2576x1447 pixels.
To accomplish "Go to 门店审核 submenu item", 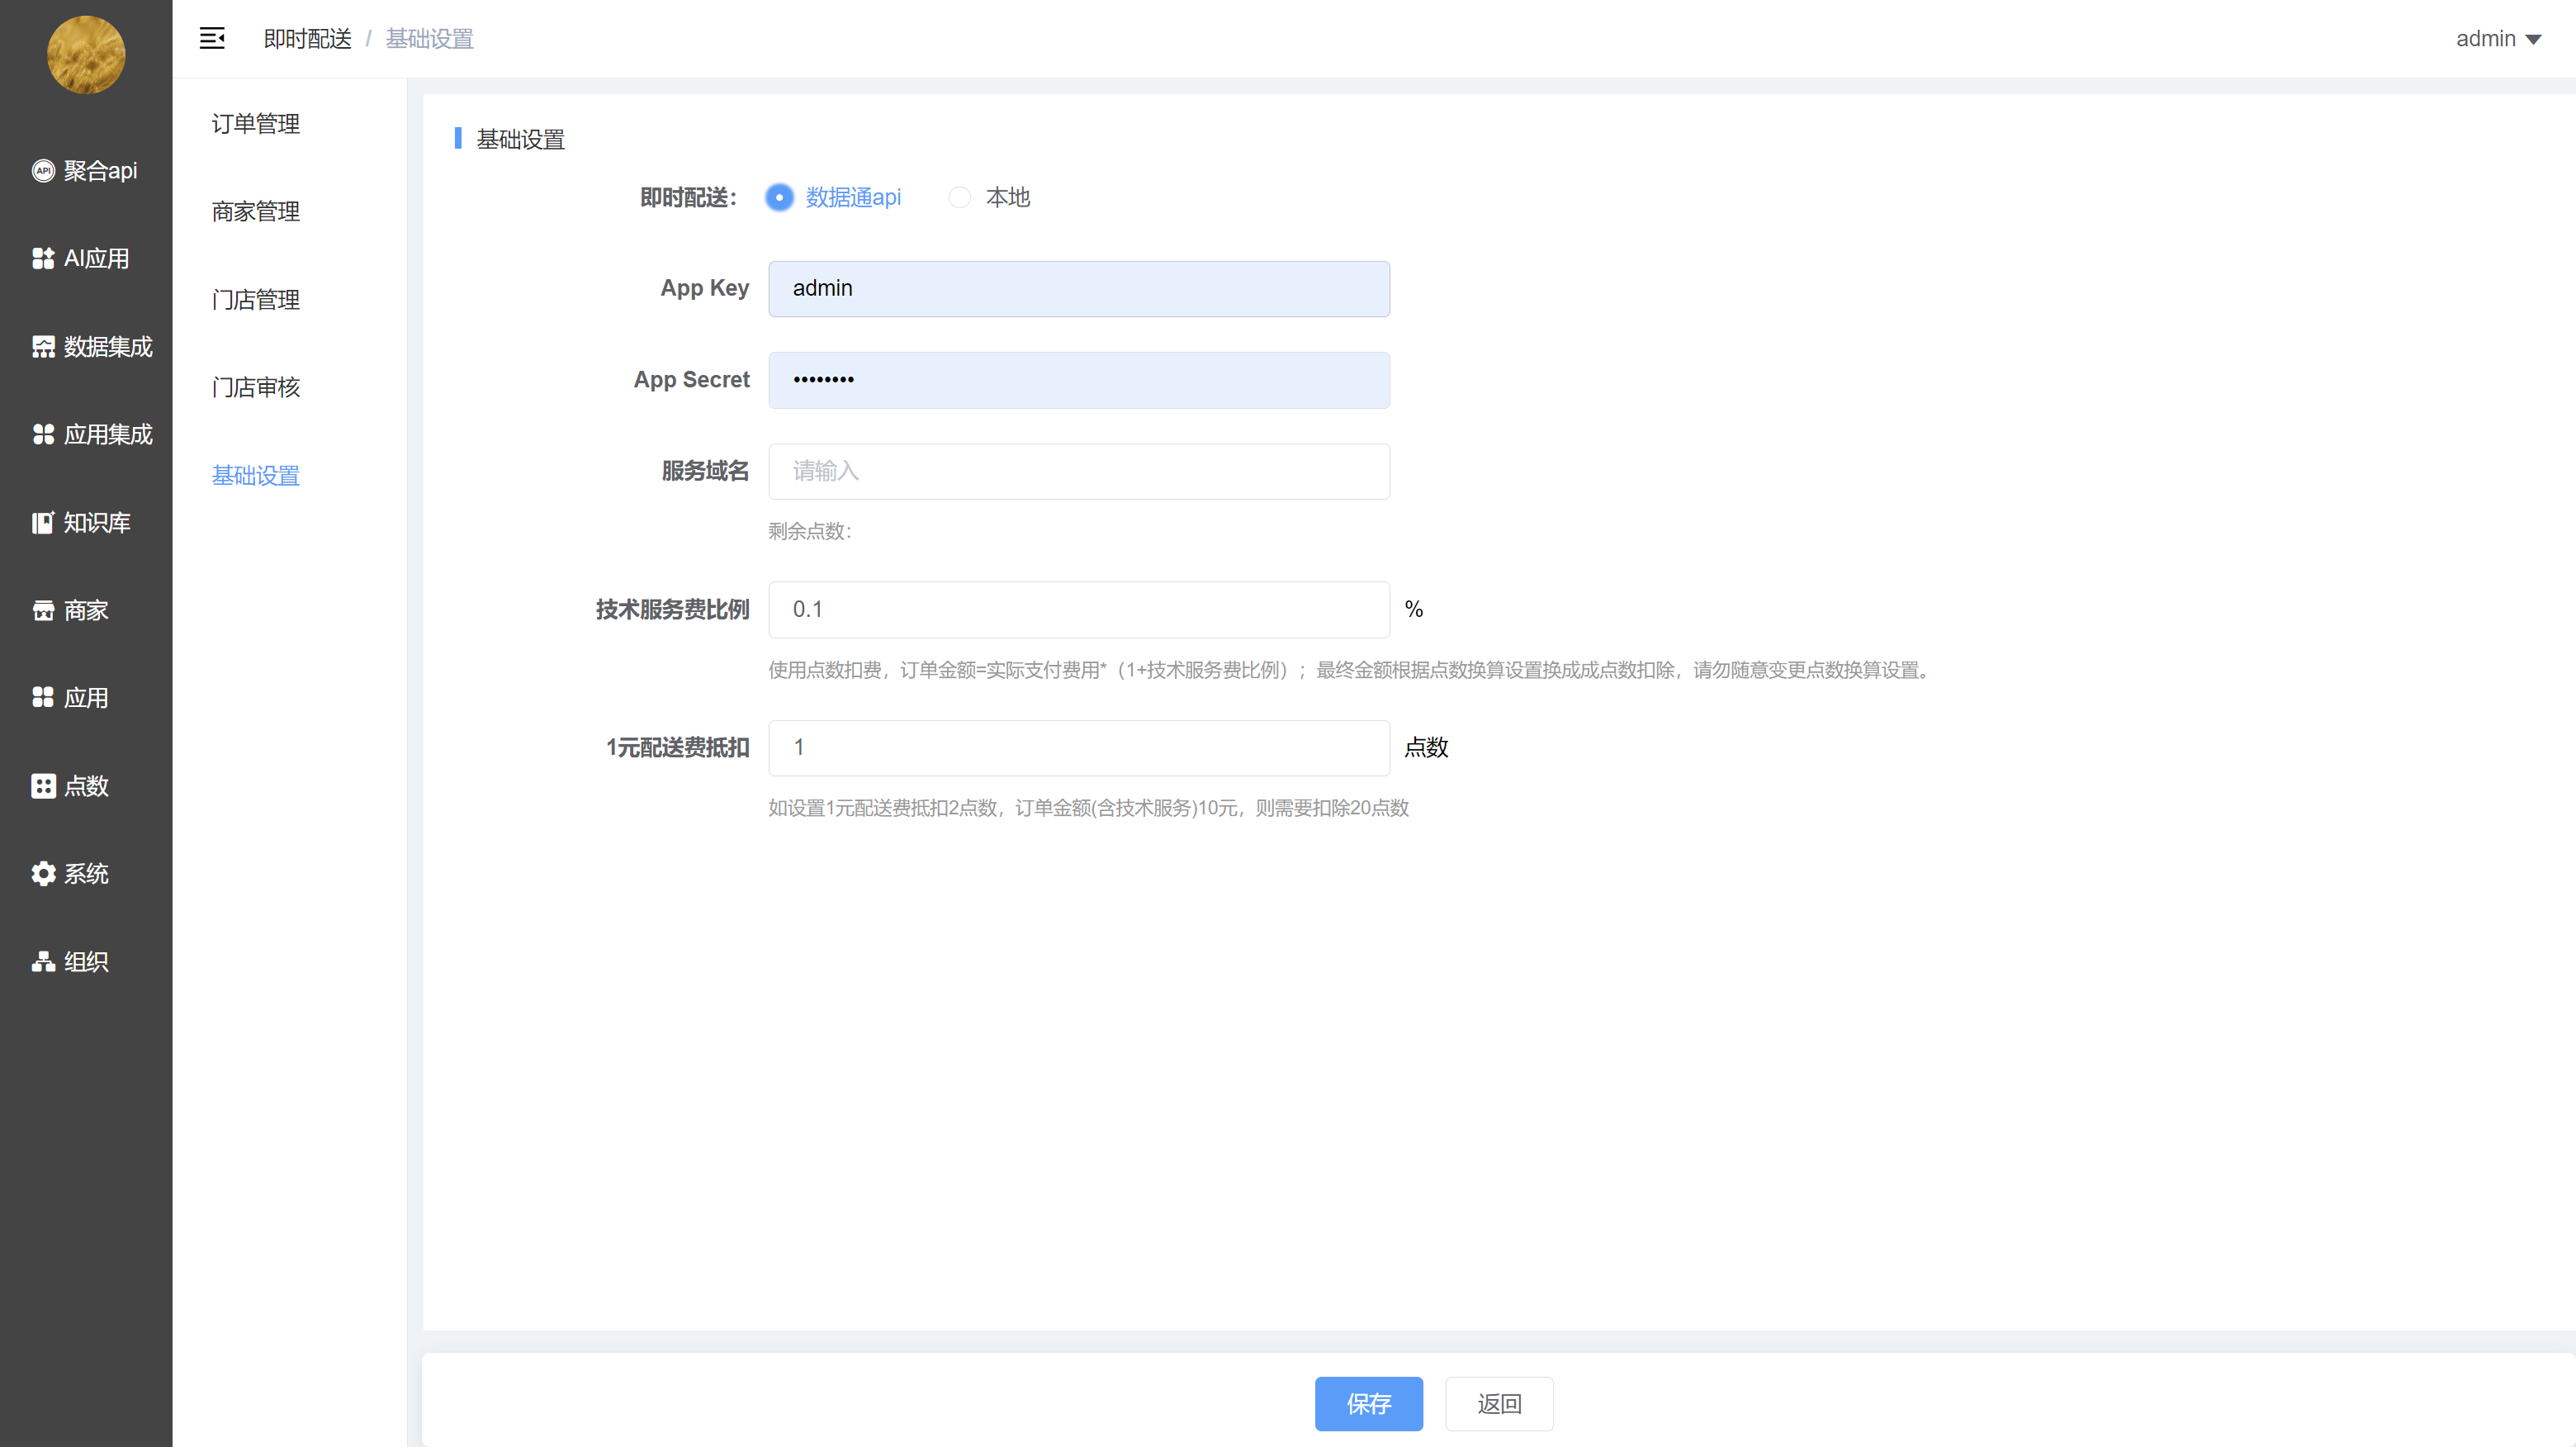I will (256, 388).
